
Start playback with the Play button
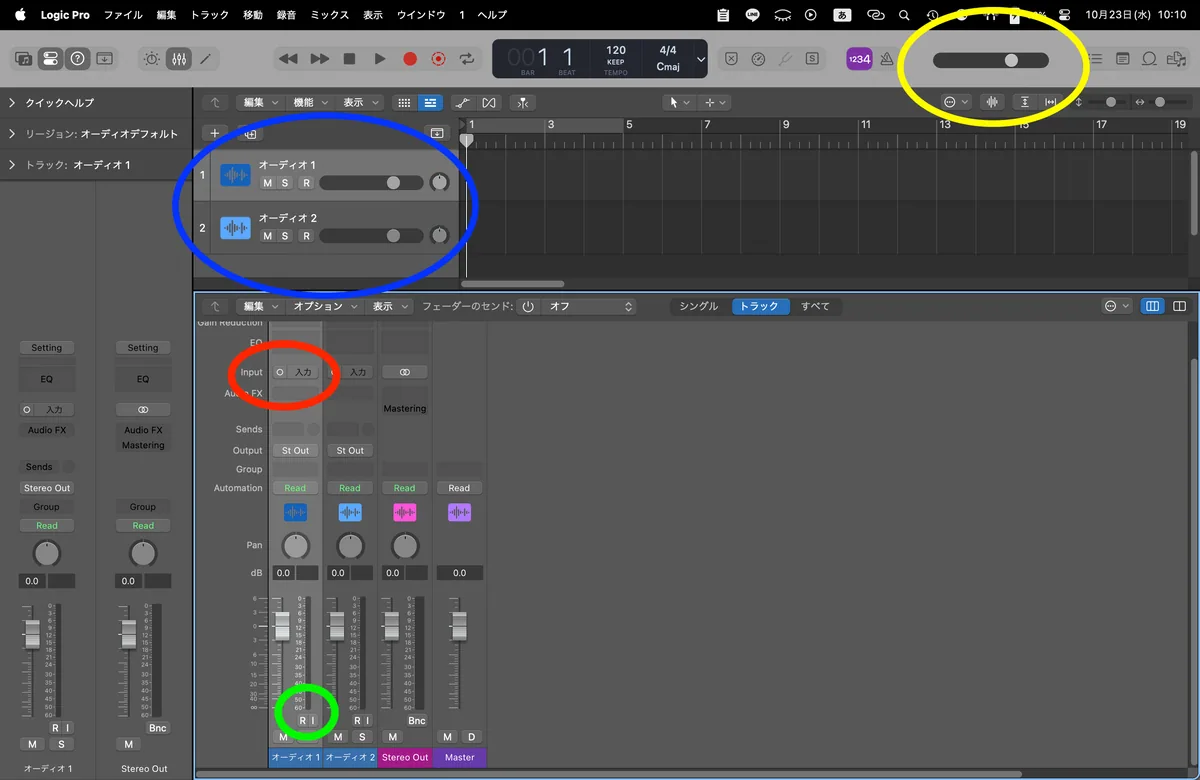379,59
